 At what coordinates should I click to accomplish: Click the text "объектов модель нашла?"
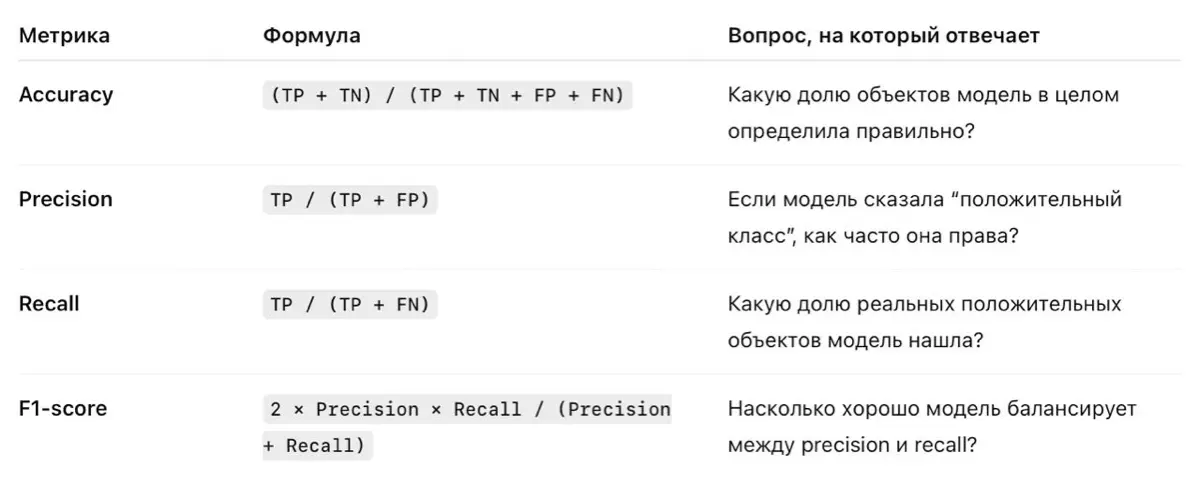pos(856,340)
